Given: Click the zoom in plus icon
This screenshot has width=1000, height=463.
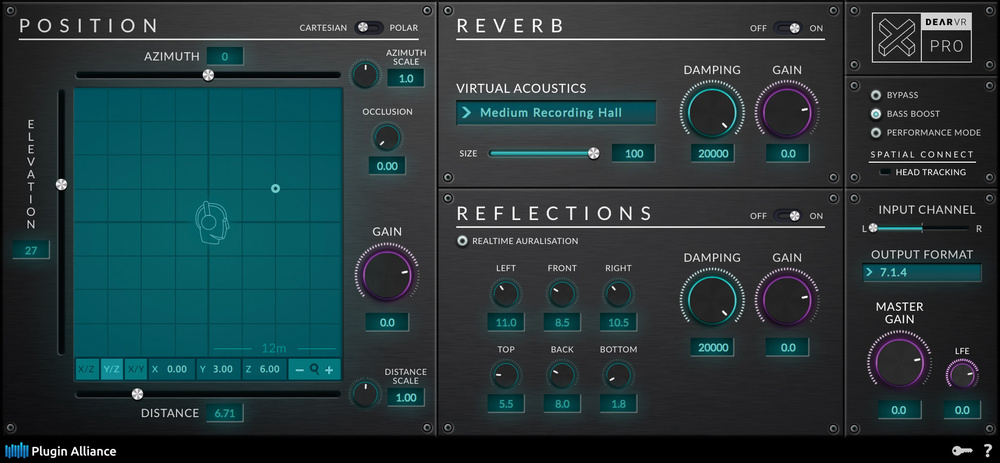Looking at the screenshot, I should [x=329, y=370].
